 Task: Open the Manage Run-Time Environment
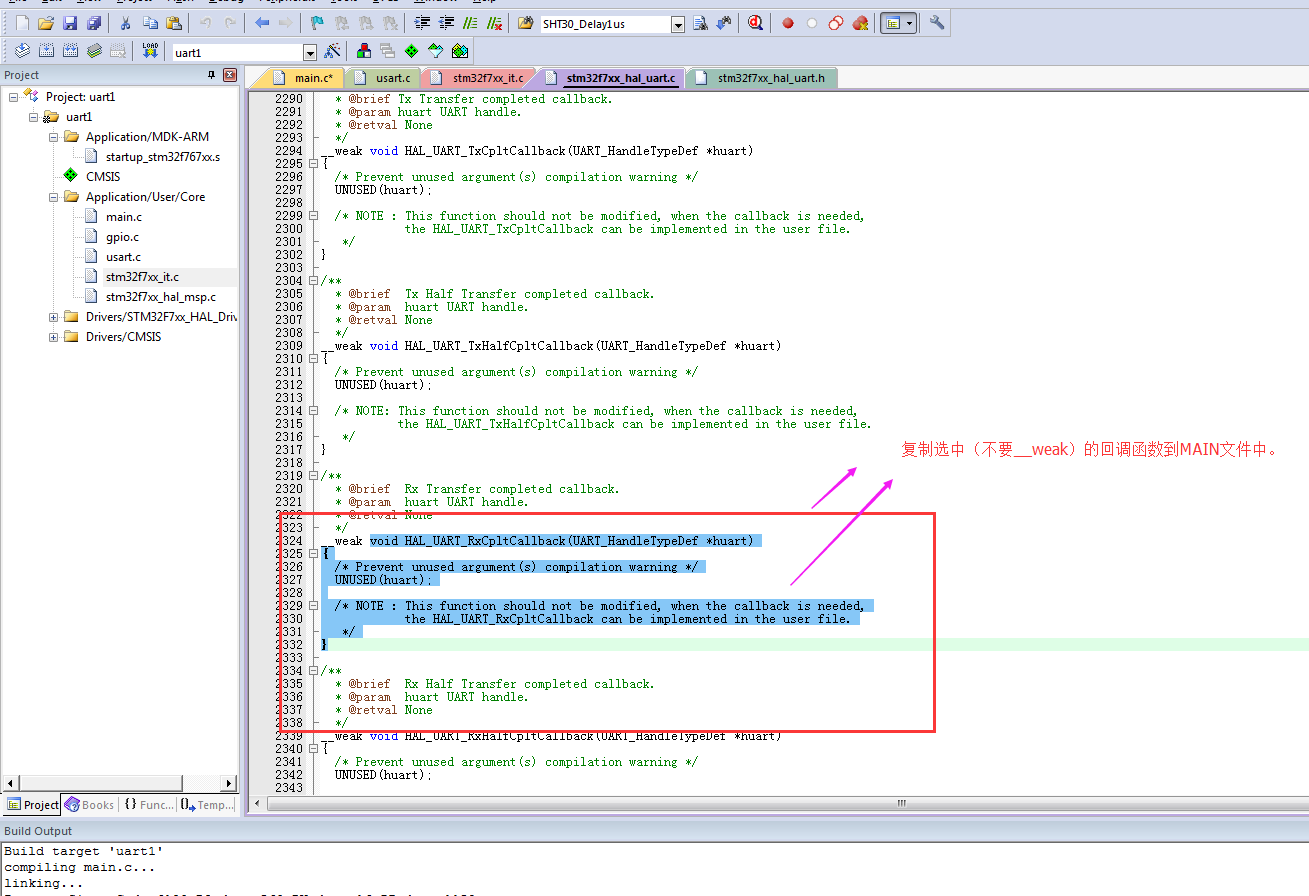(x=410, y=51)
